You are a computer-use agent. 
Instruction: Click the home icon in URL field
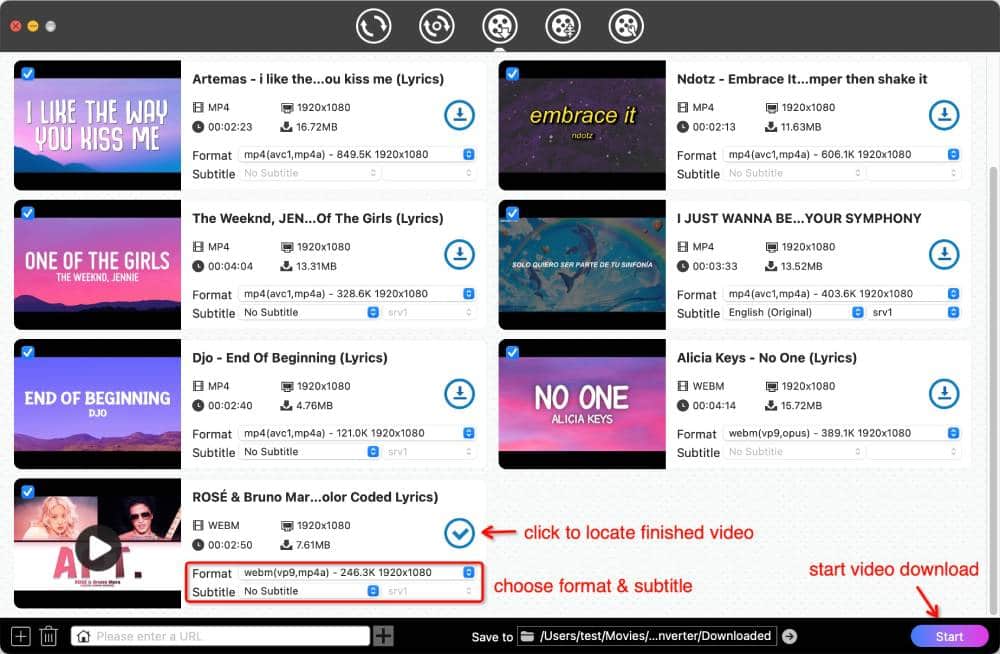tap(83, 636)
